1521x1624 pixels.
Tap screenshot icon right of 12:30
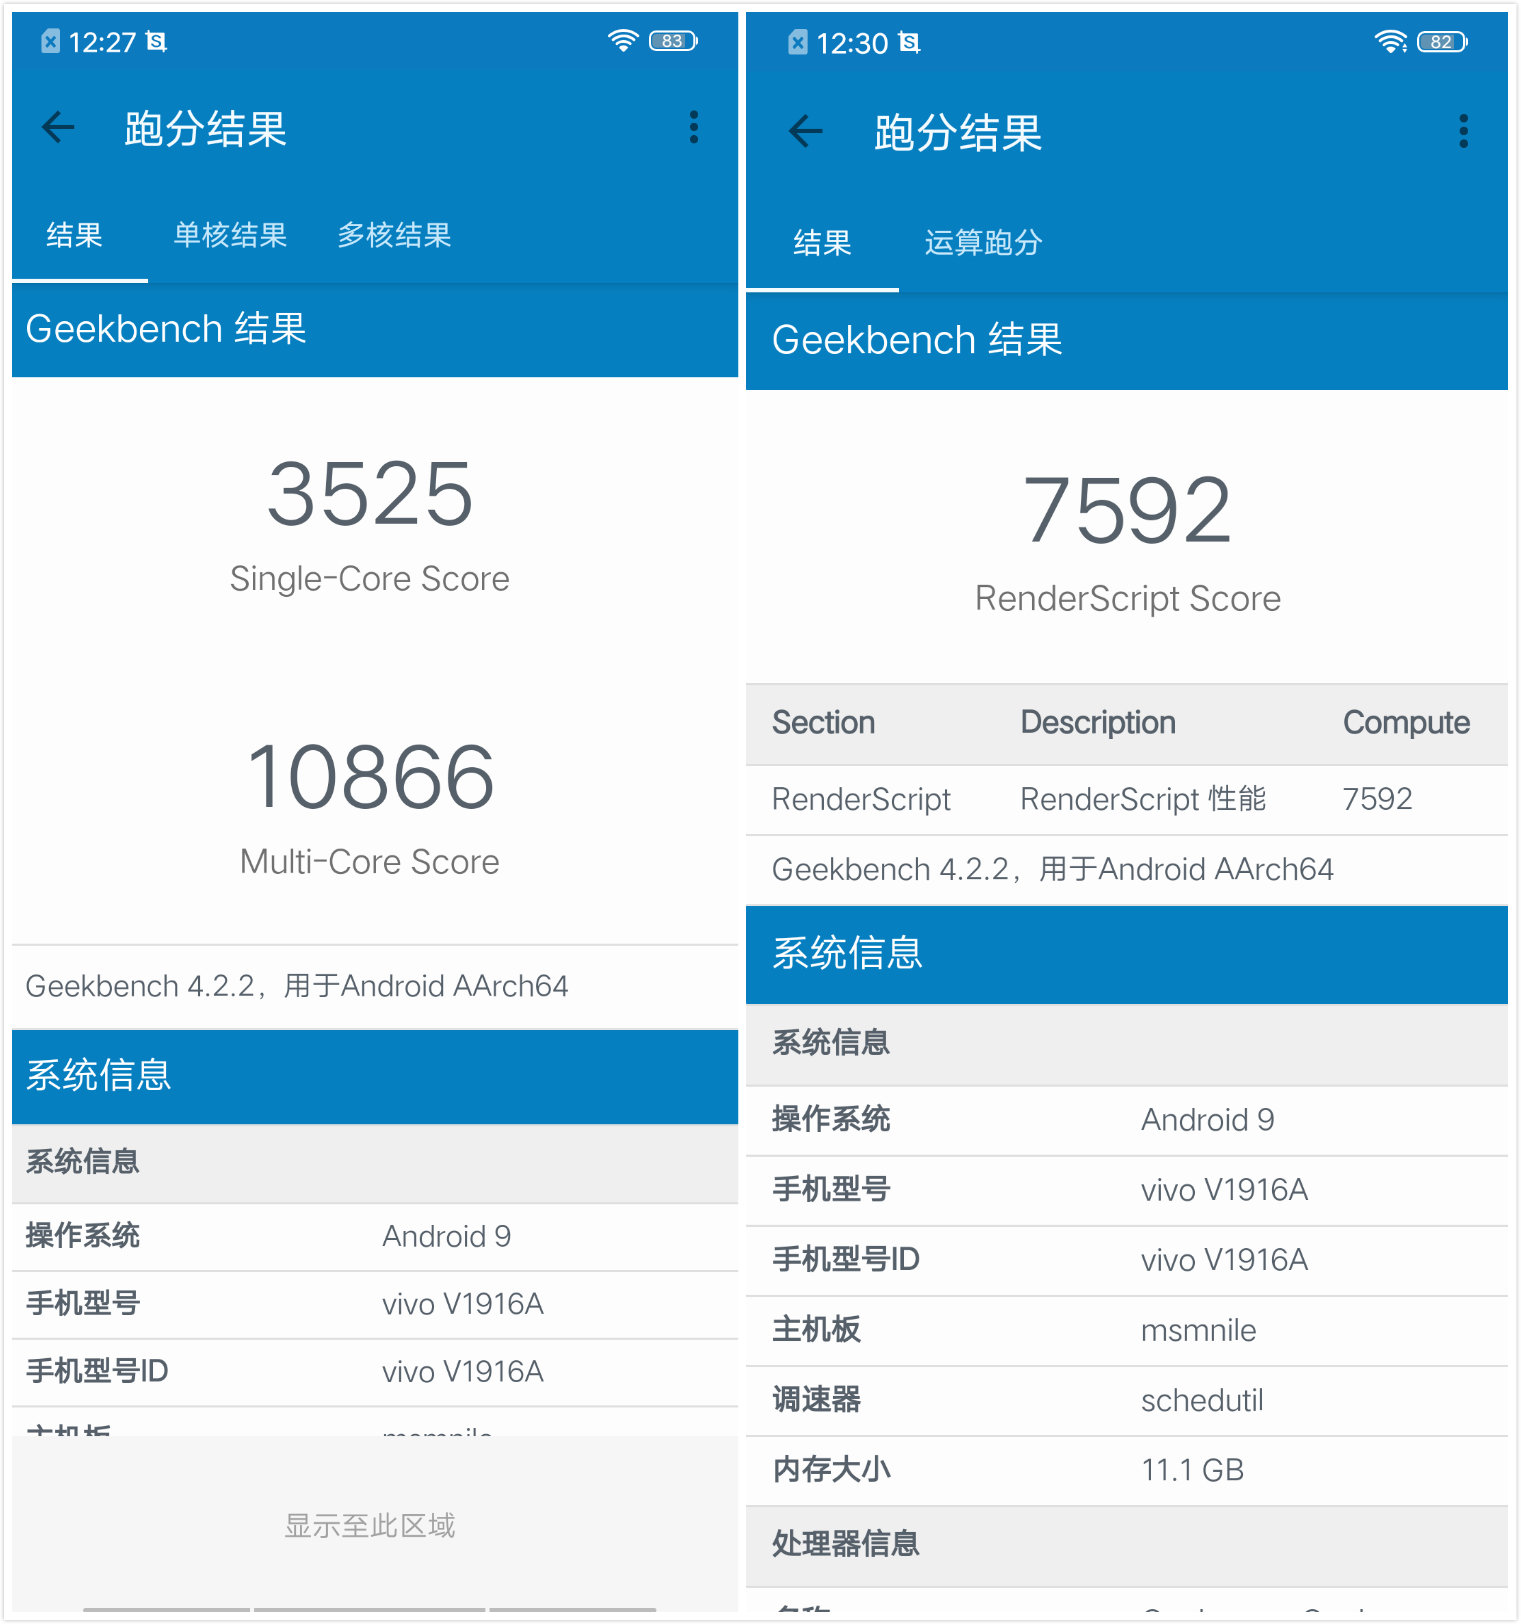point(909,42)
